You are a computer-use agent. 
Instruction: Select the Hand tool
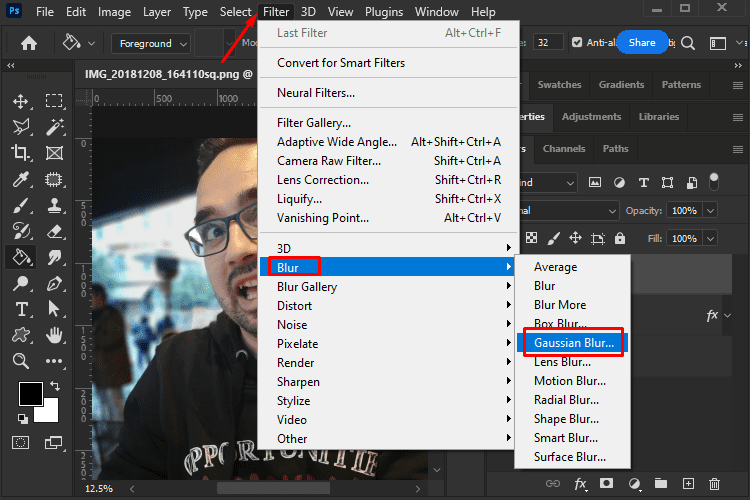(54, 335)
